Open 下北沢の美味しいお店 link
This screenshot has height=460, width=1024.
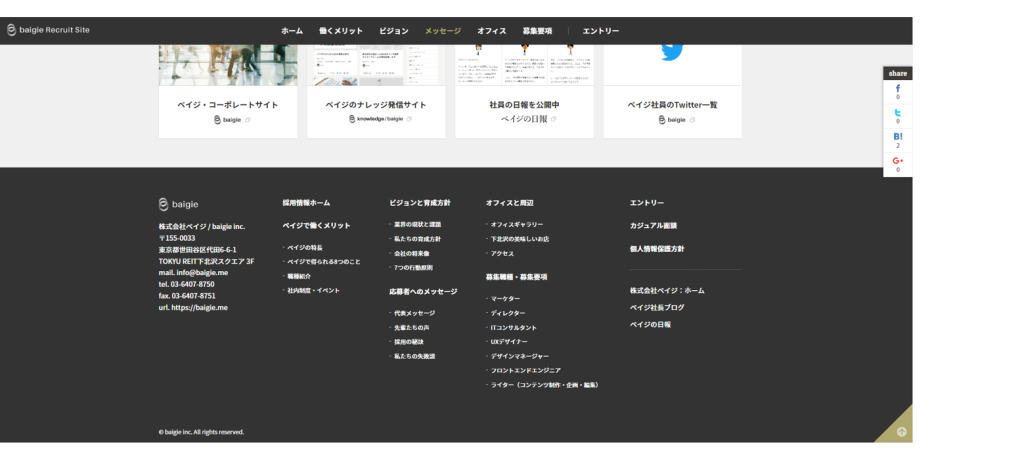pyautogui.click(x=520, y=238)
